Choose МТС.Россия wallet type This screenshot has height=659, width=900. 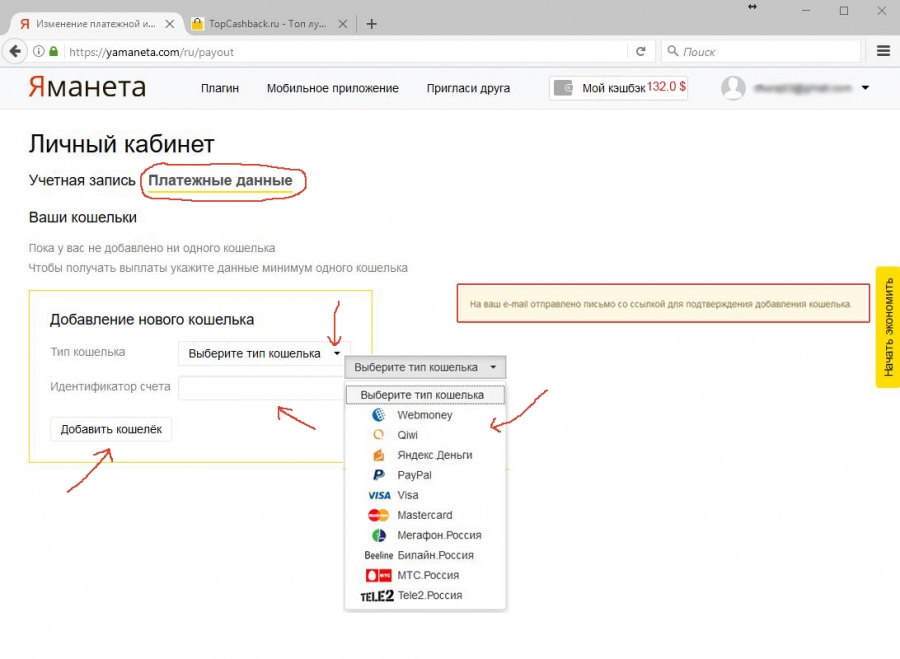click(425, 575)
